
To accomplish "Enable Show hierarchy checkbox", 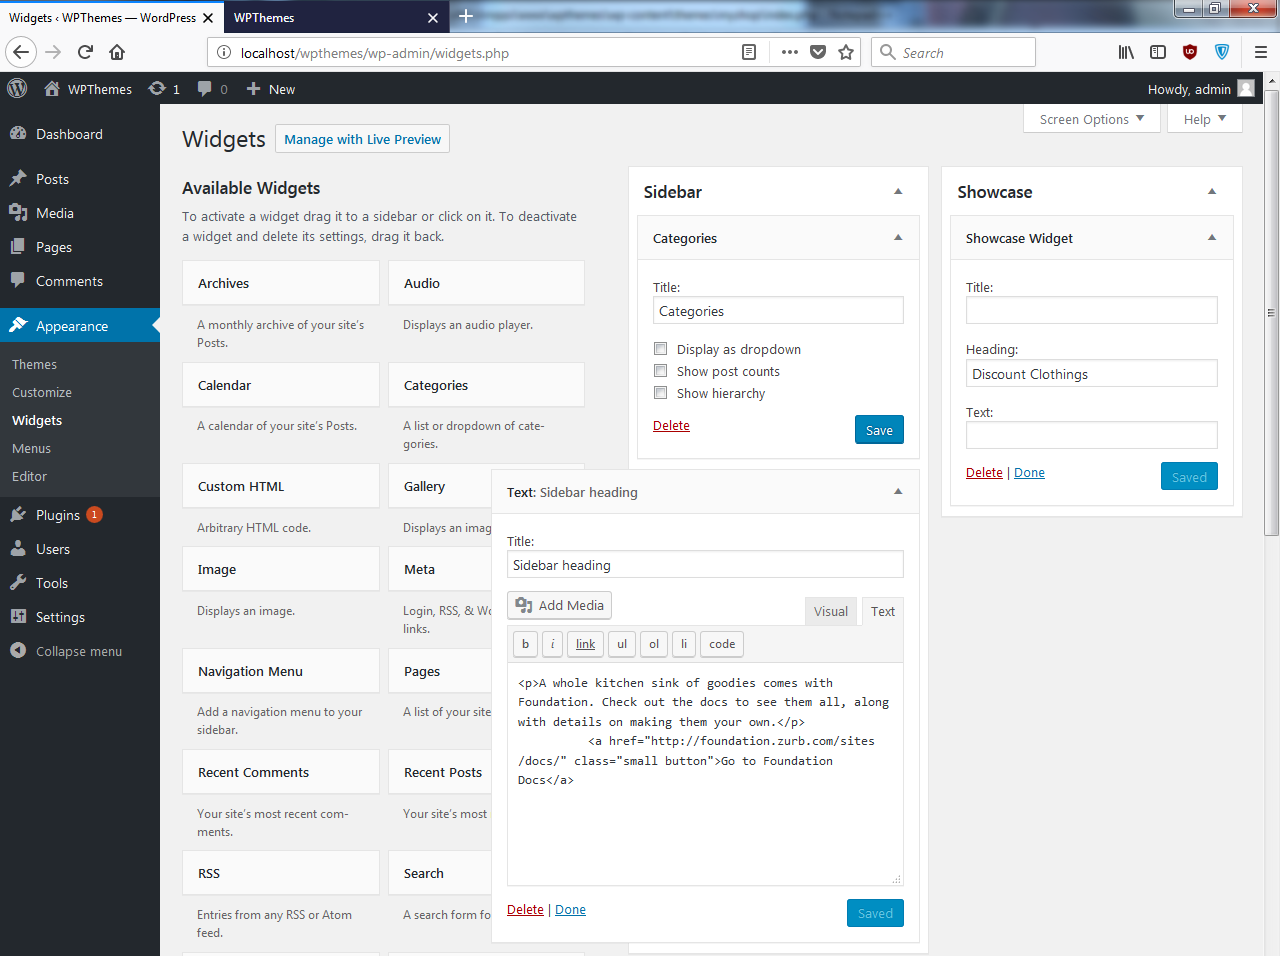I will [x=660, y=393].
